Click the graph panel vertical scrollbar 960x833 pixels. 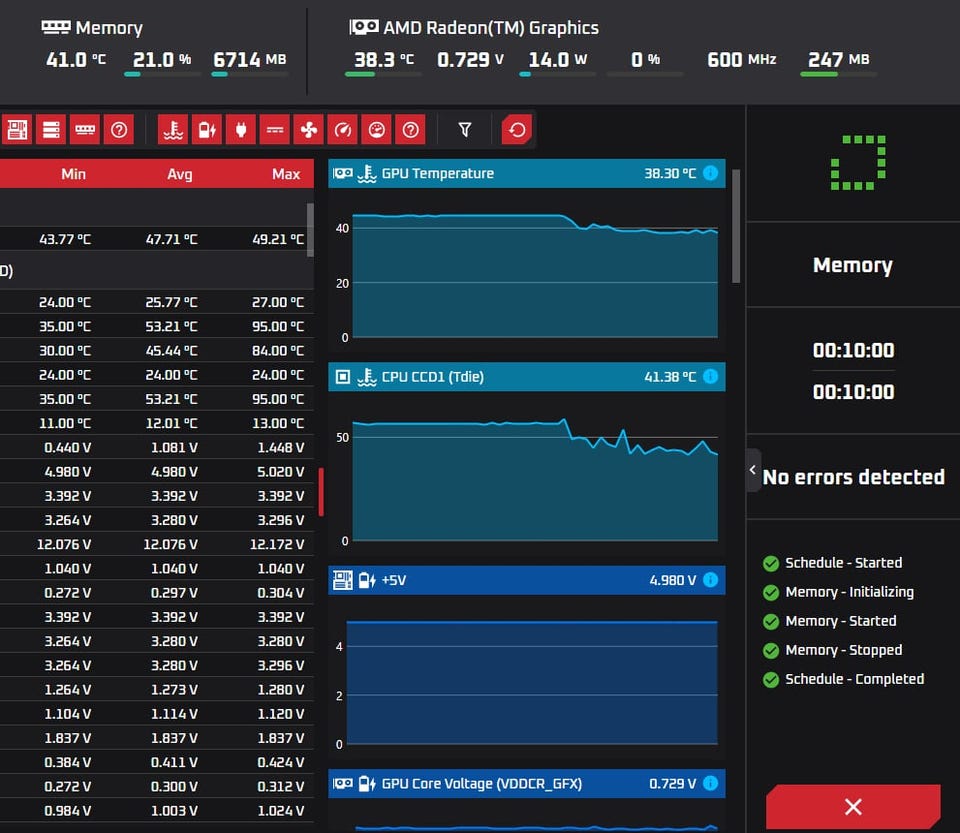(x=736, y=226)
